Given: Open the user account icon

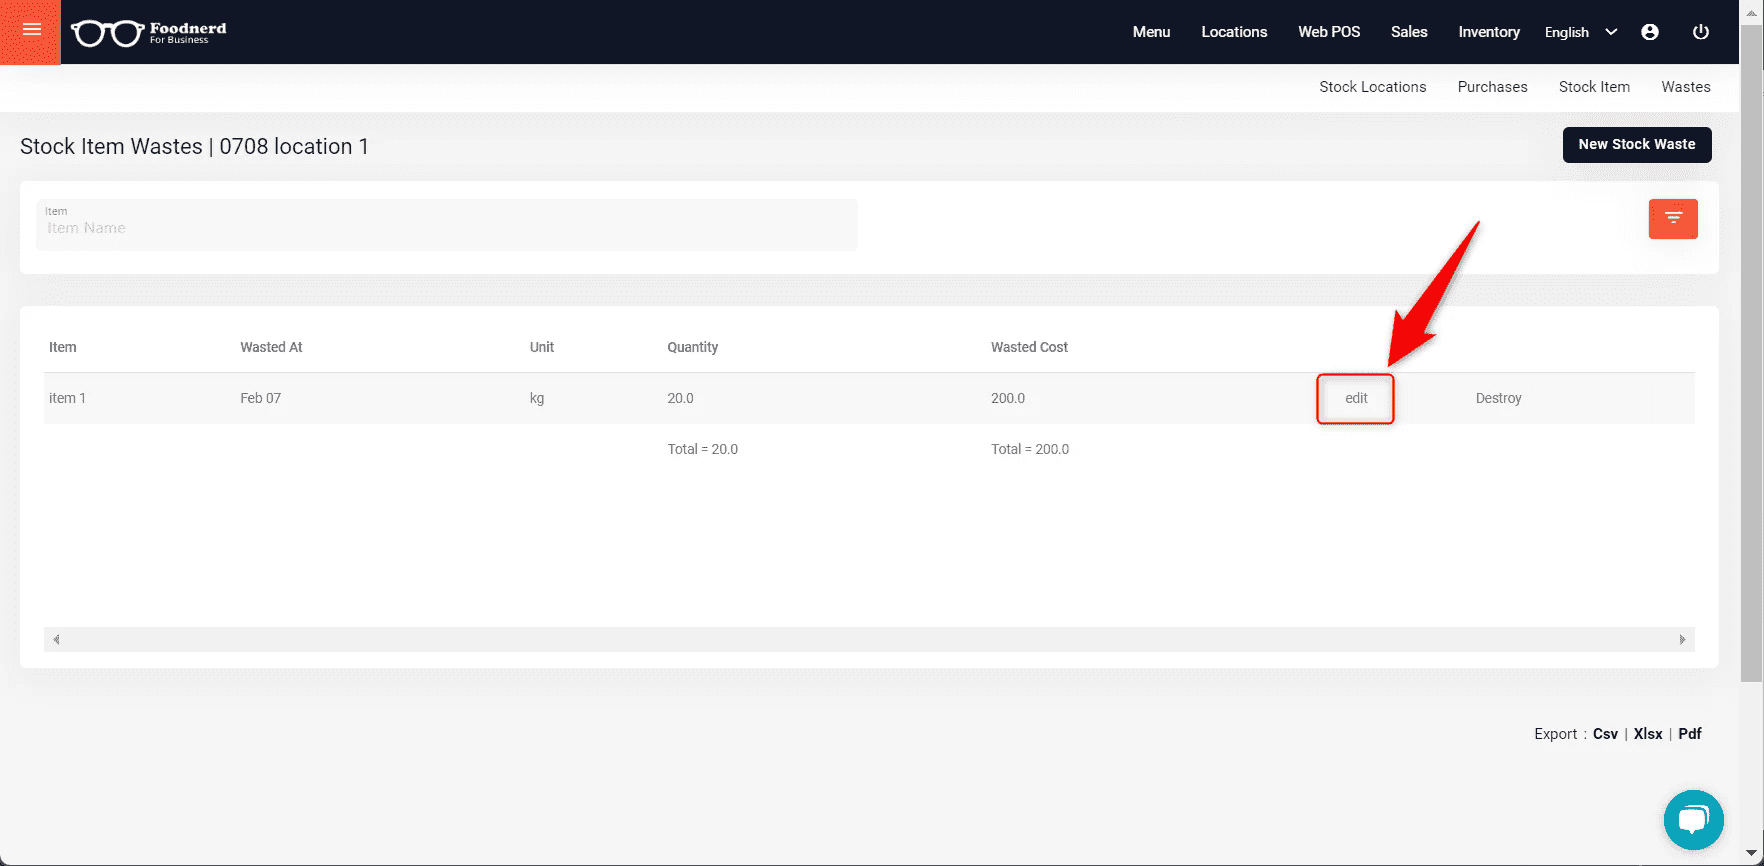Looking at the screenshot, I should tap(1650, 32).
